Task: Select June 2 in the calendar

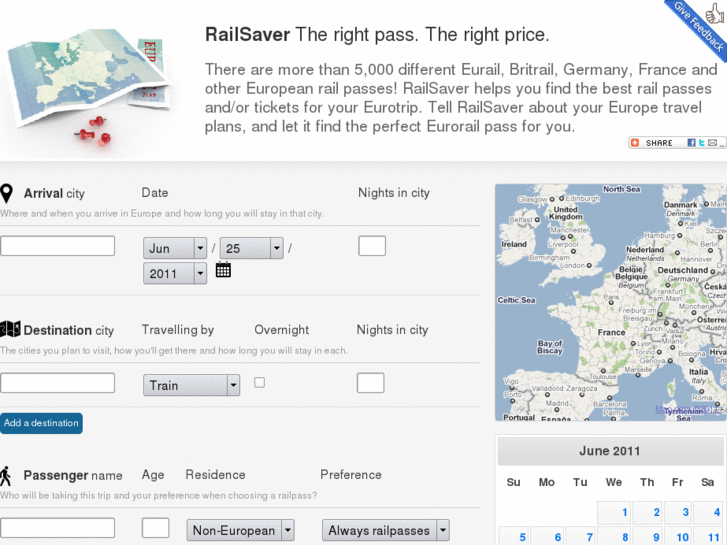Action: click(x=647, y=513)
